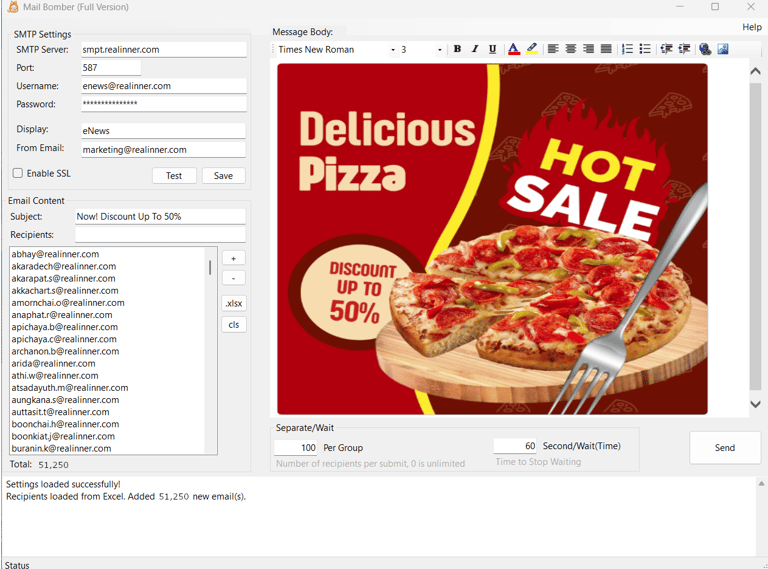The image size is (768, 569).
Task: Click the Username field
Action: click(164, 86)
